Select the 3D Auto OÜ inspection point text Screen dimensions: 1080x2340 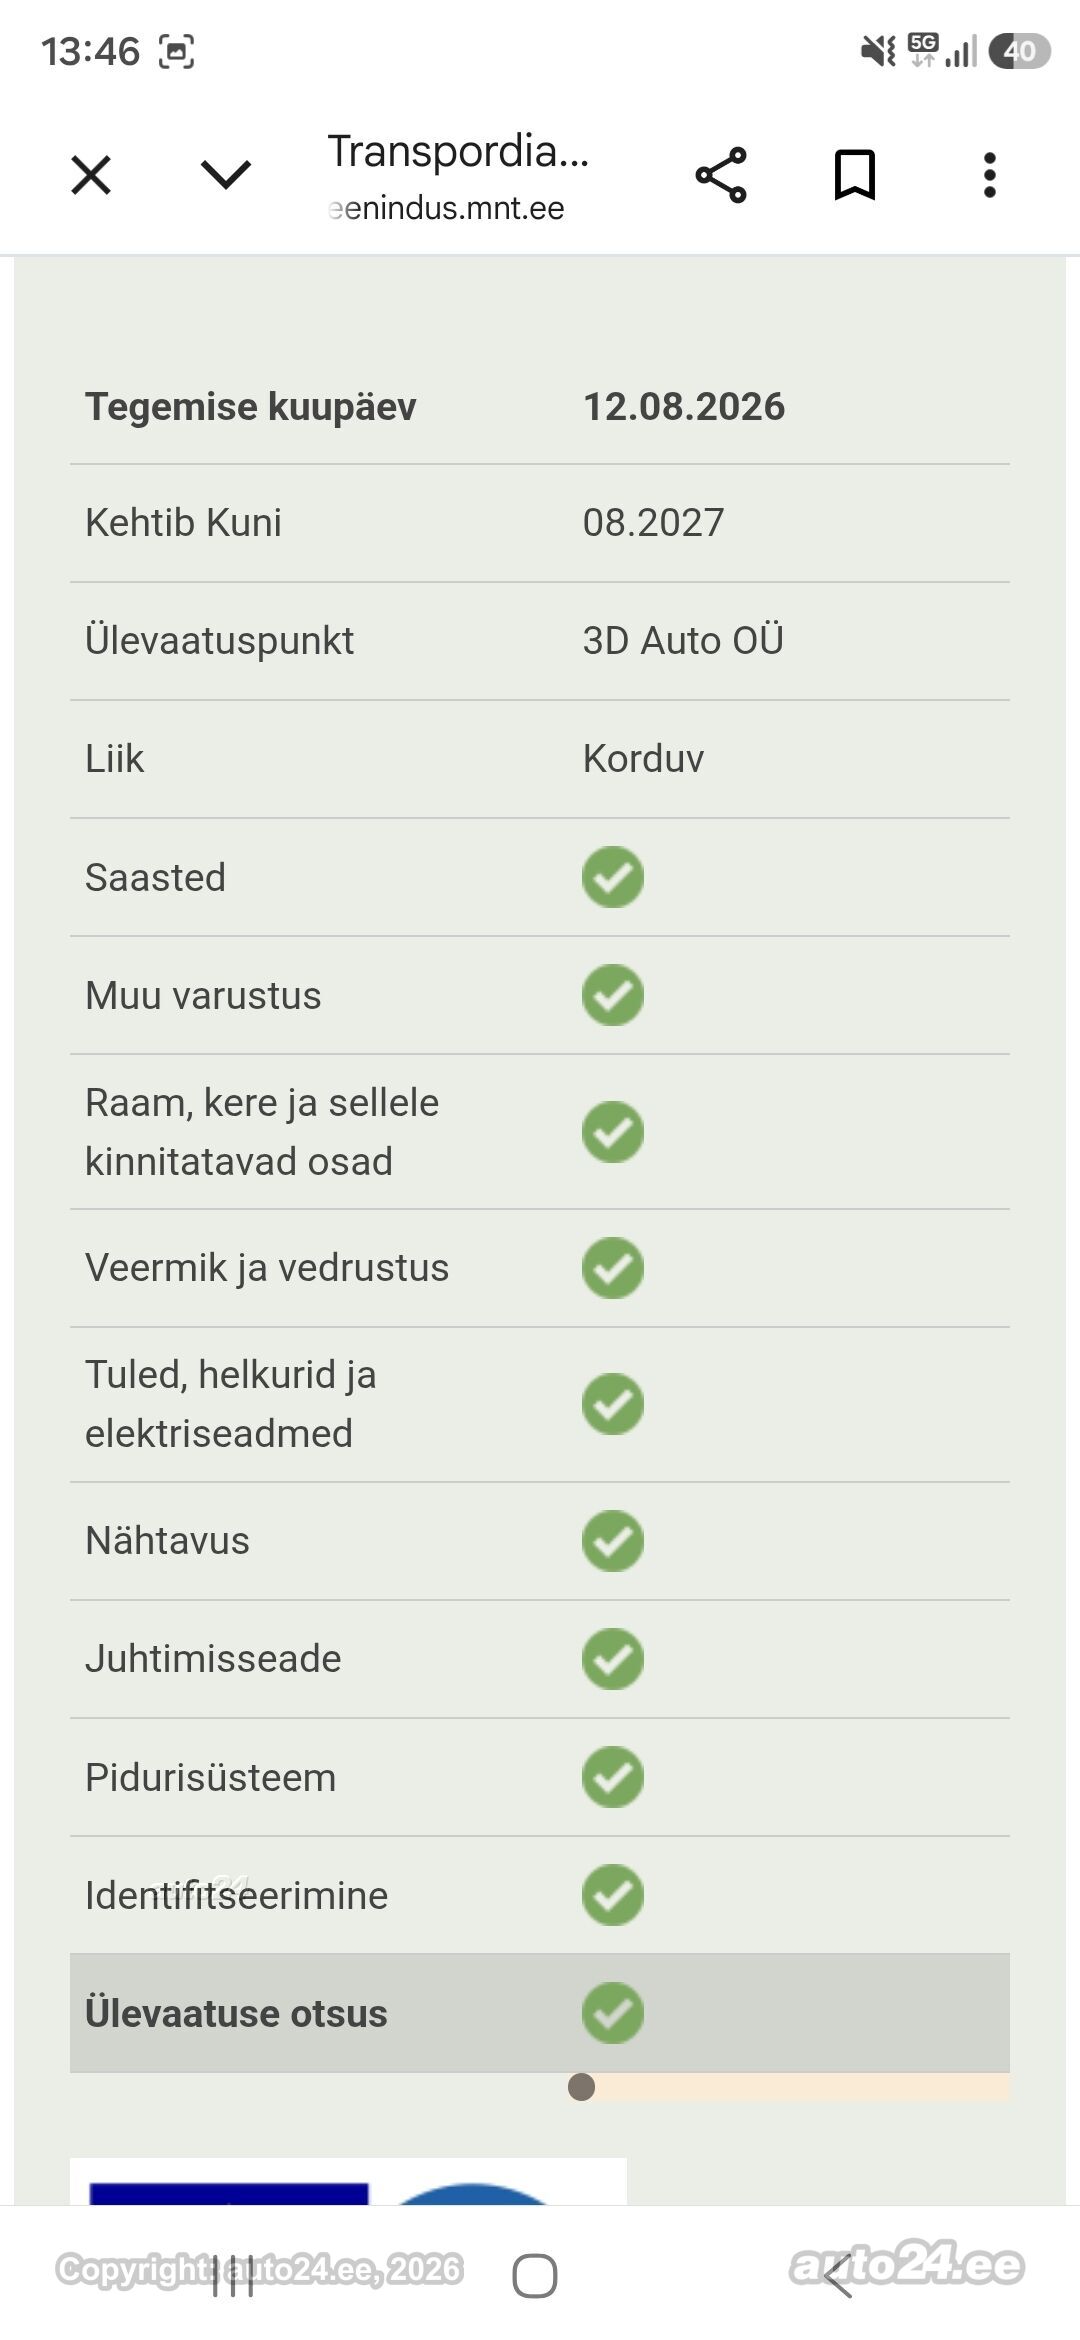683,641
